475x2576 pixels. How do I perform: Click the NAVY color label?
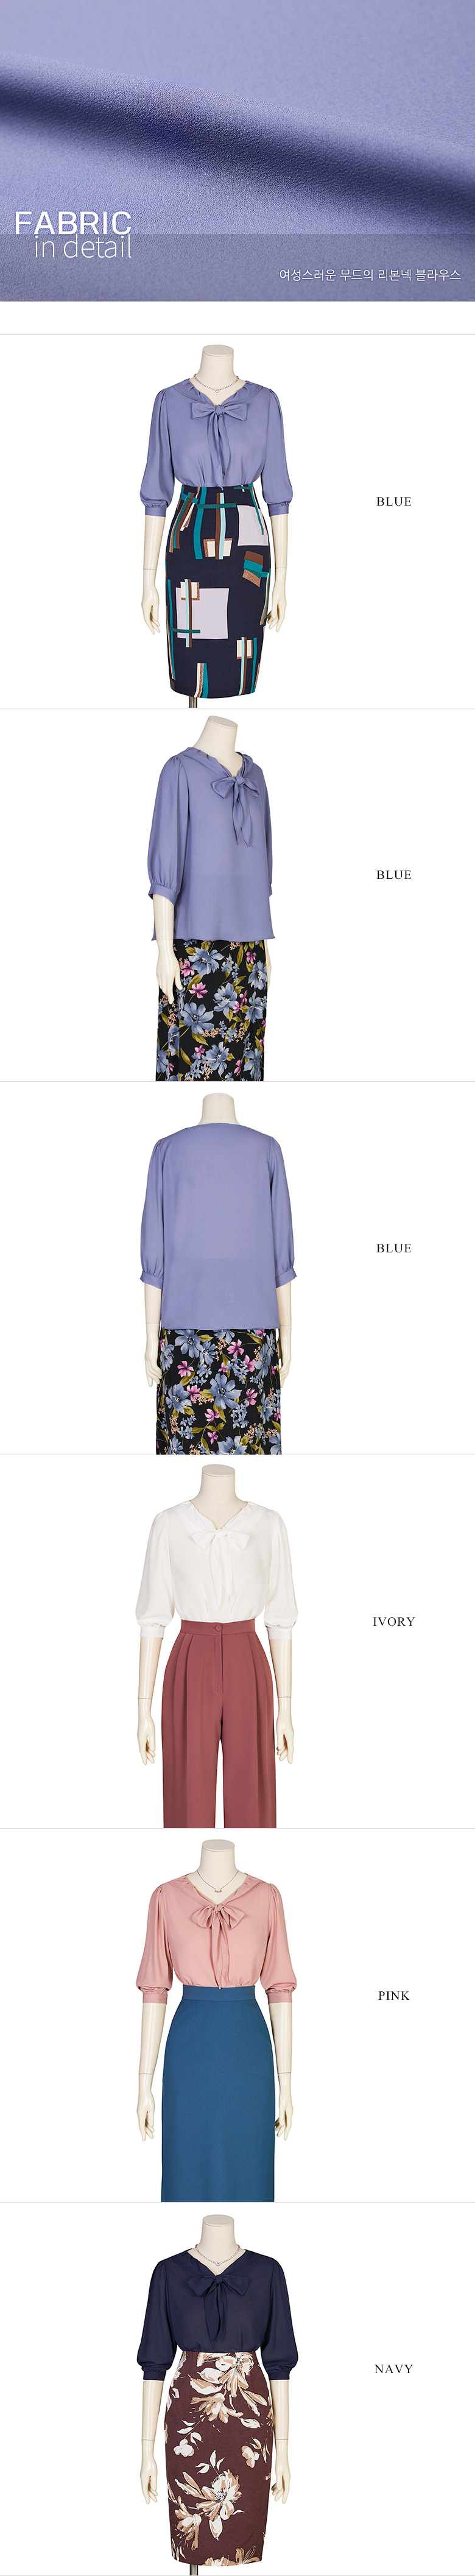394,2368
